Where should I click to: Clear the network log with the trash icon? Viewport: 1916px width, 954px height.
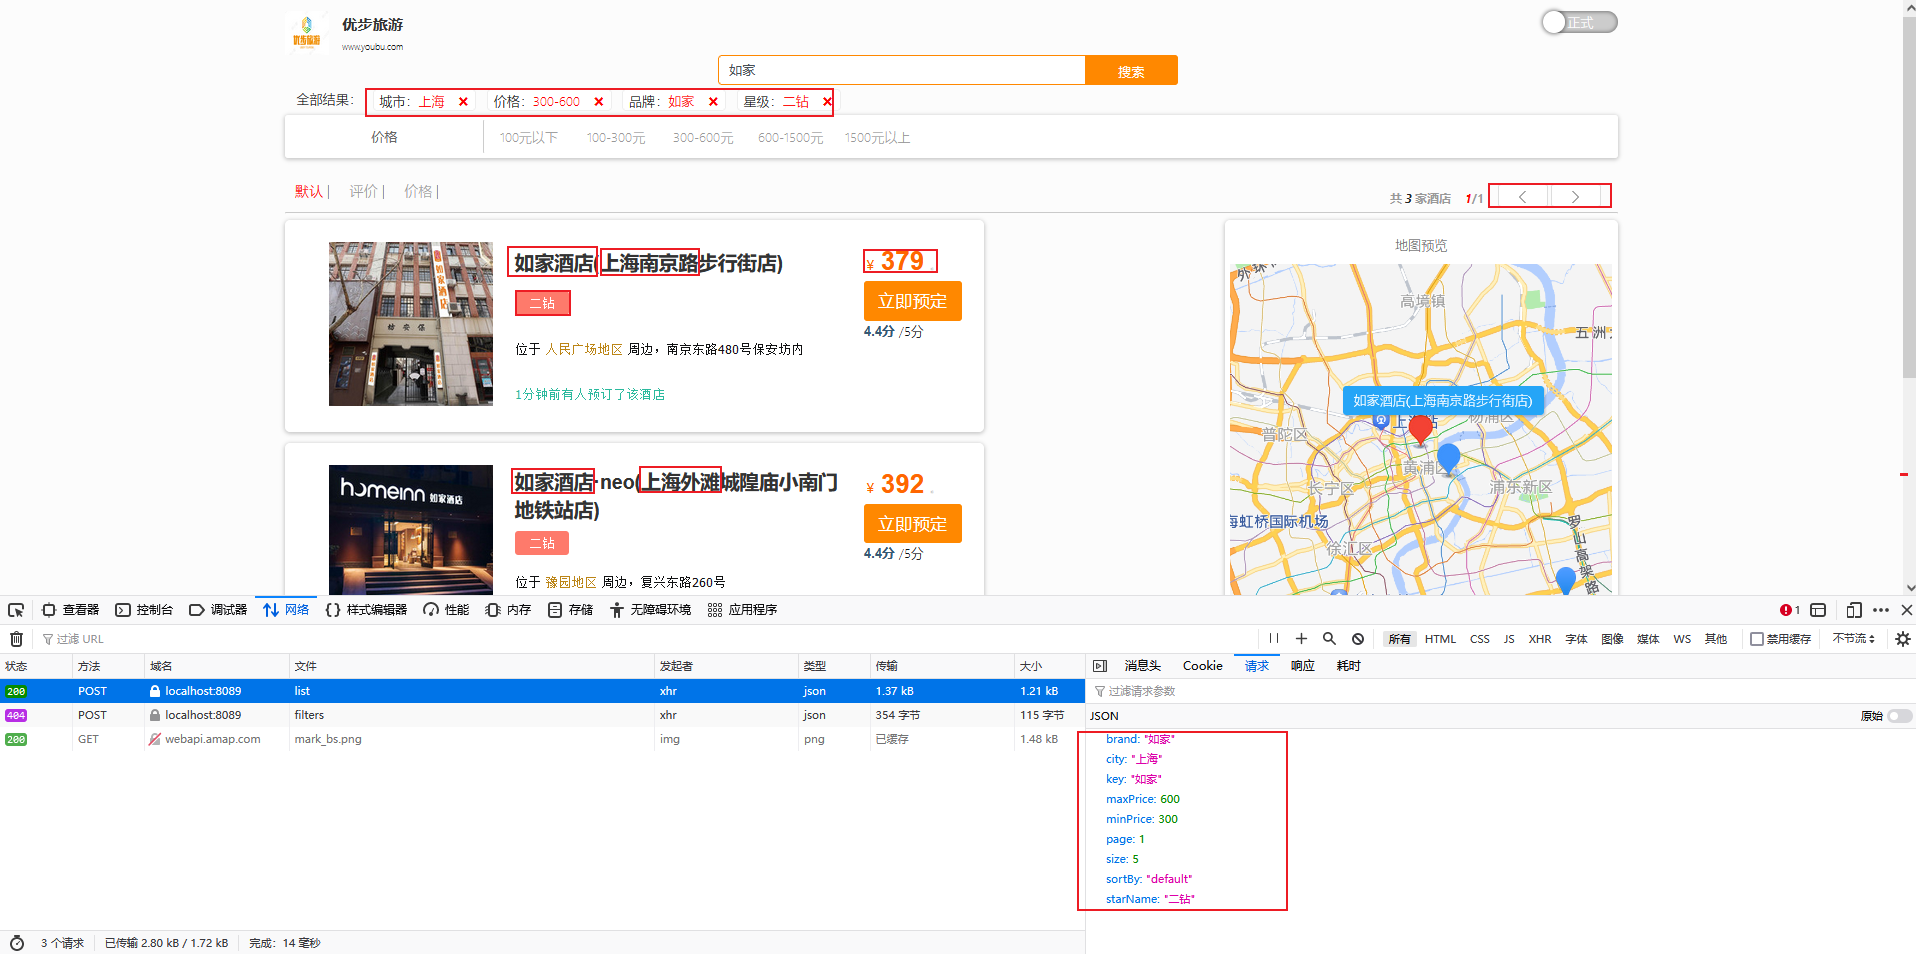[x=16, y=639]
